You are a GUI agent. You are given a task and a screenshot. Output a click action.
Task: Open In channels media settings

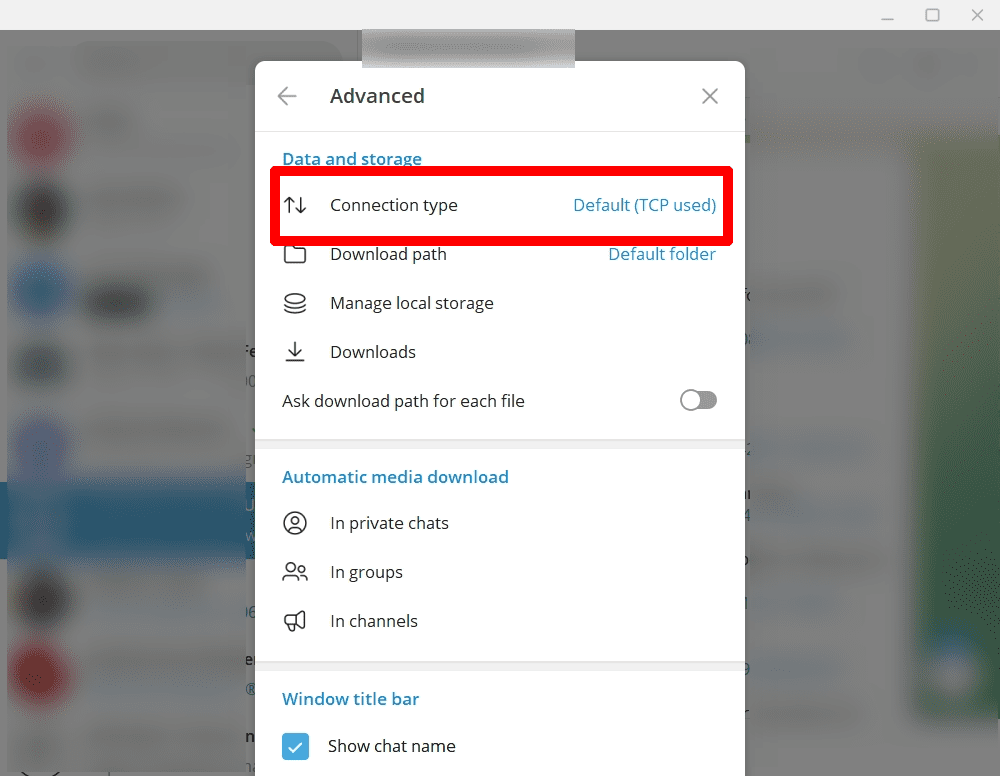500,621
